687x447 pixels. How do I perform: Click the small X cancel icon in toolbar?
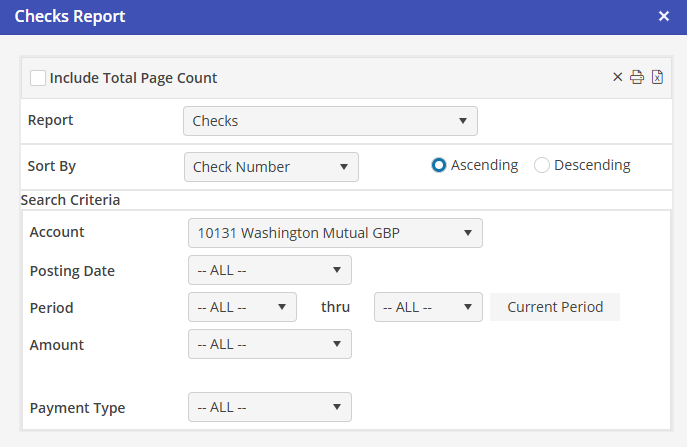[617, 78]
